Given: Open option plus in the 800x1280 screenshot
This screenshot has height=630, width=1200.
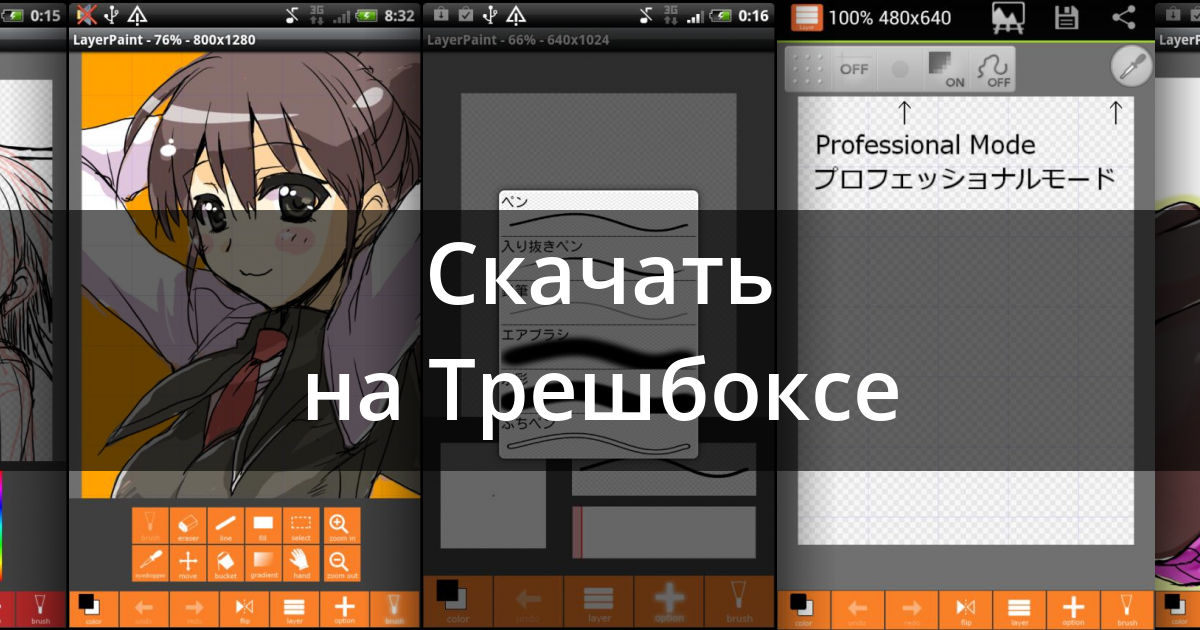Looking at the screenshot, I should coord(344,609).
